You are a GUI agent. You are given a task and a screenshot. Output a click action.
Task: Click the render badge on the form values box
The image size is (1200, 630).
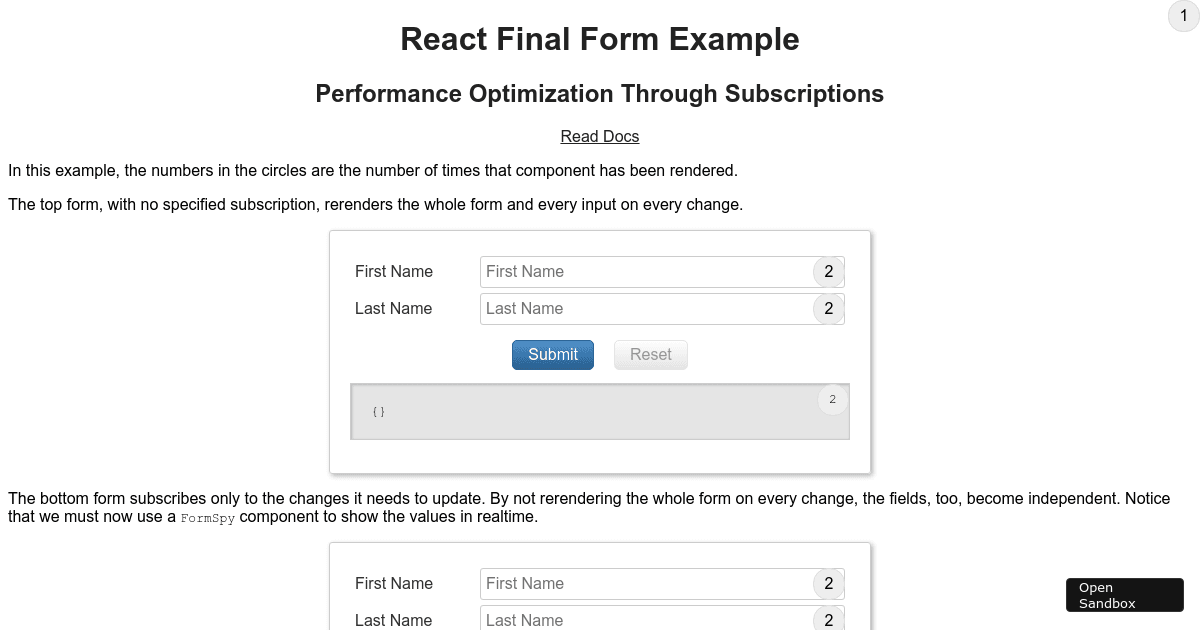pyautogui.click(x=832, y=399)
